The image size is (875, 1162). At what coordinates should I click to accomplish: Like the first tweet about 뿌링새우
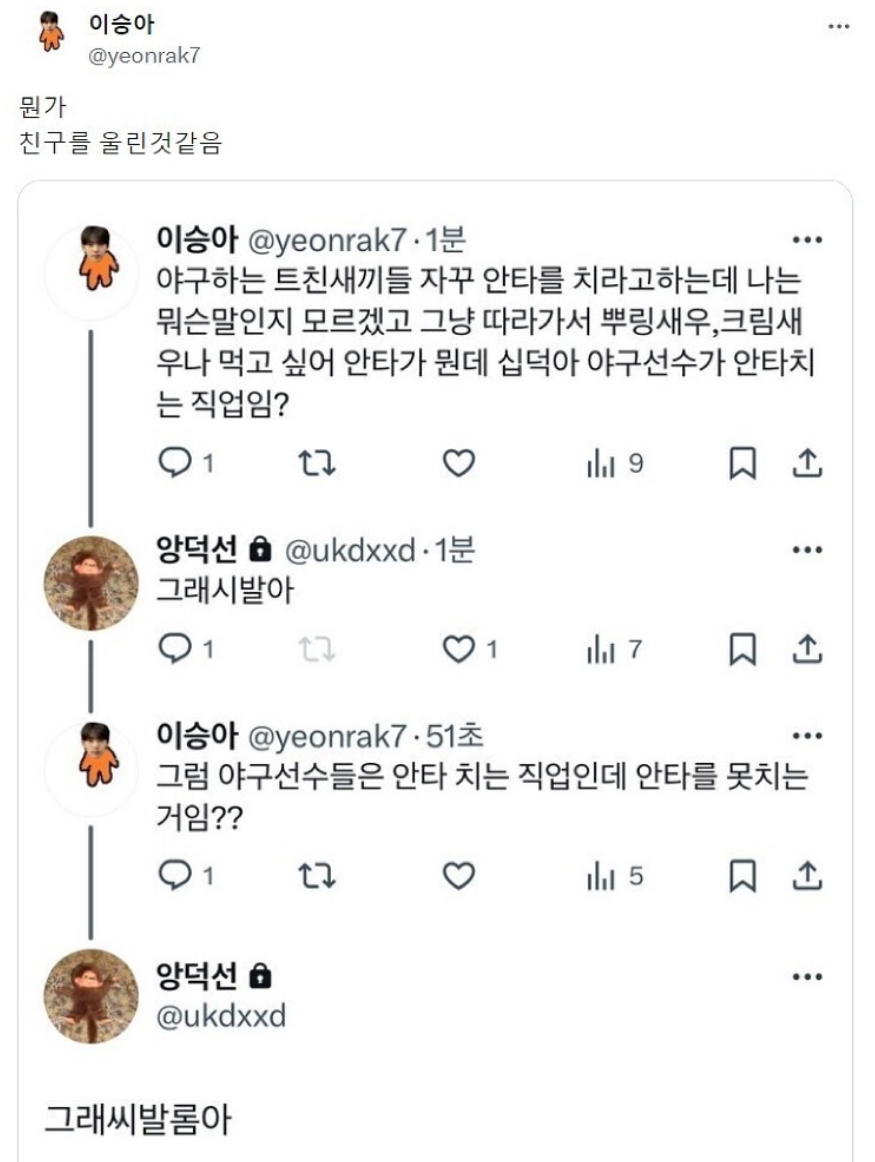point(458,463)
